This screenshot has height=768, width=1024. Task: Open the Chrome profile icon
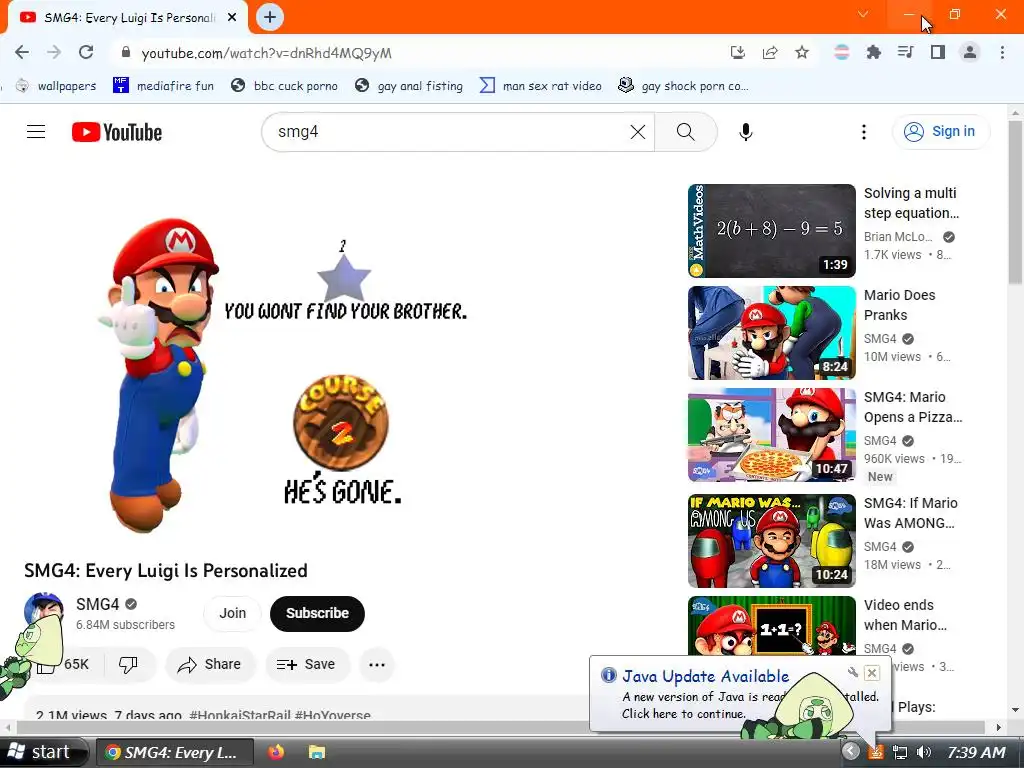pos(970,53)
